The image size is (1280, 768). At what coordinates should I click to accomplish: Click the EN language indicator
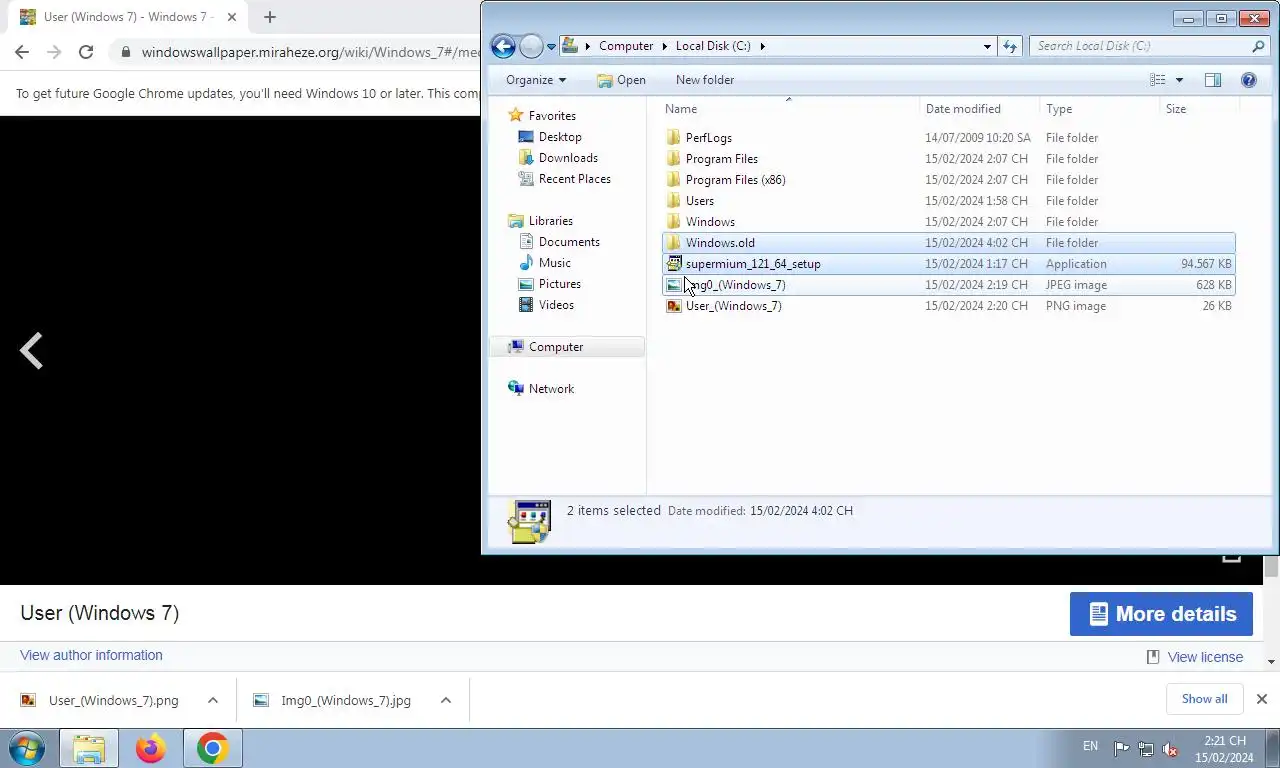pyautogui.click(x=1090, y=746)
